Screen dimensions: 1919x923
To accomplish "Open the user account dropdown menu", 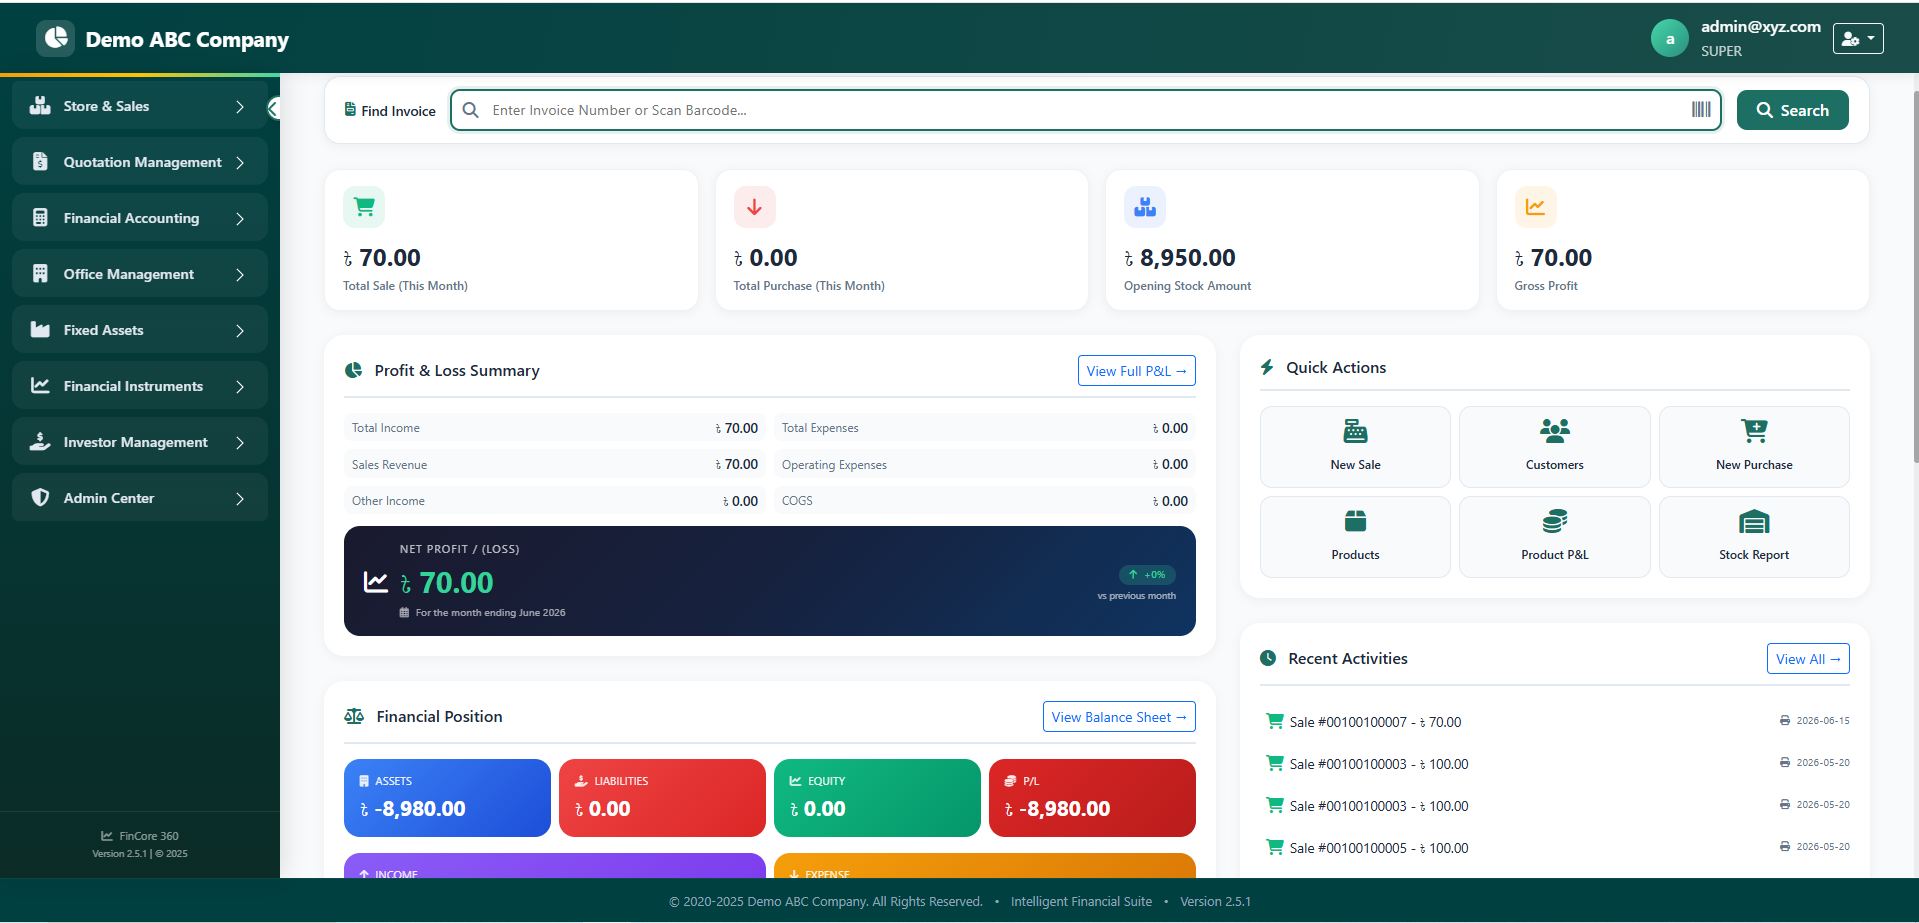I will tap(1858, 38).
